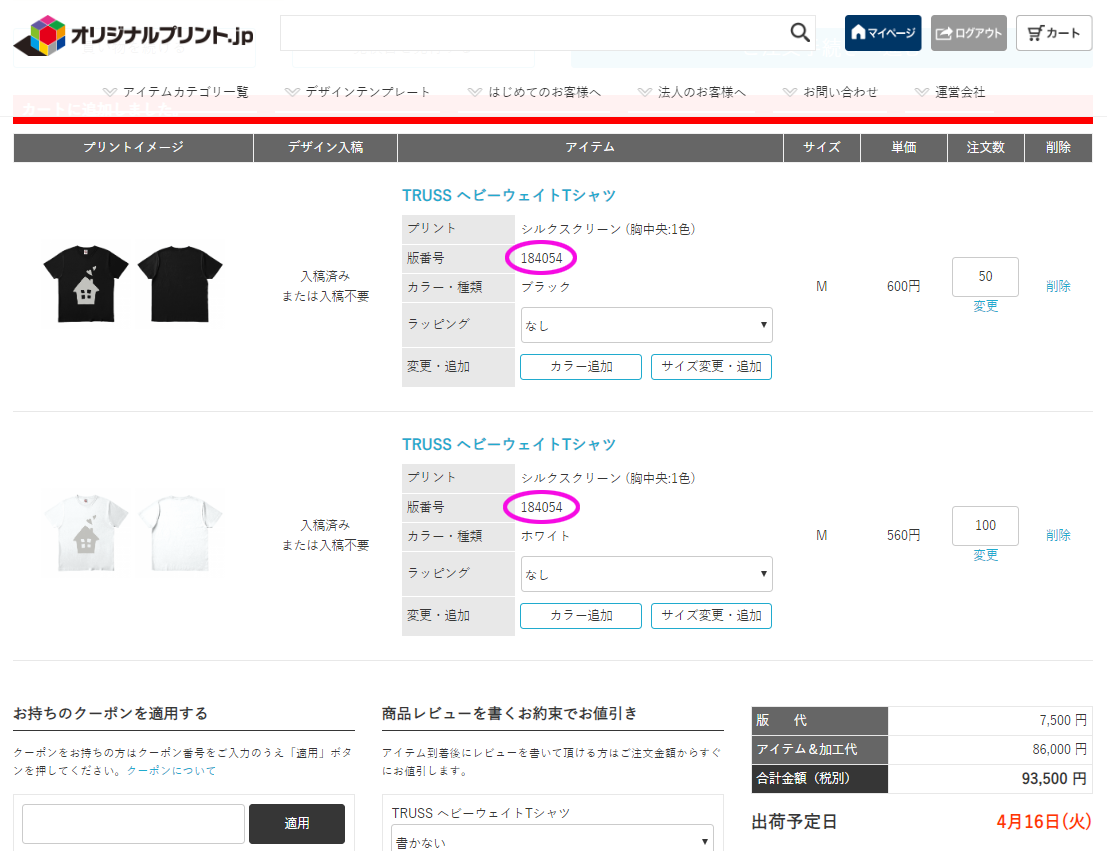This screenshot has width=1107, height=851.
Task: Click the アイテム&加工代 86,000 円 value
Action: click(1059, 749)
